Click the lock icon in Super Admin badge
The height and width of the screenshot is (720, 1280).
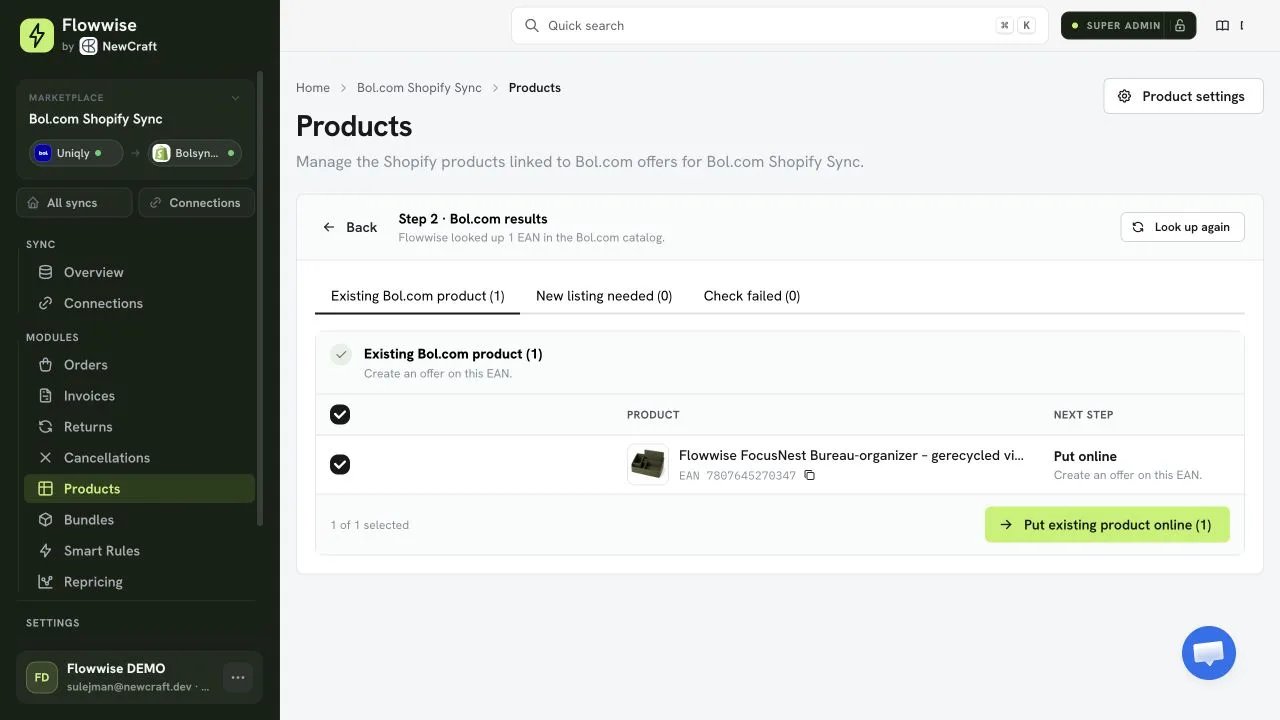pos(1180,26)
